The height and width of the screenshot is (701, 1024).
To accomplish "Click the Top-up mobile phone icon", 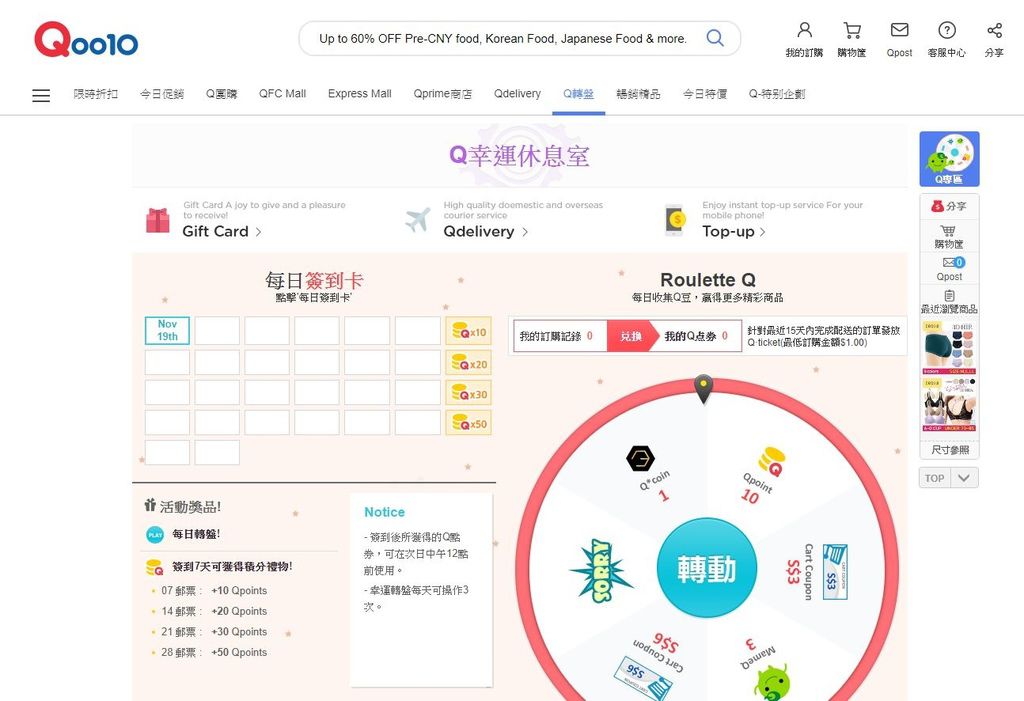I will click(676, 220).
